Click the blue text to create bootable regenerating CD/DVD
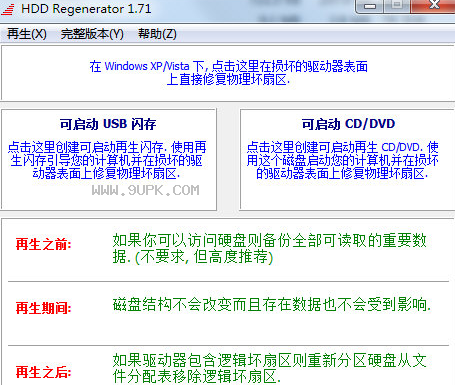The height and width of the screenshot is (385, 455). pyautogui.click(x=342, y=160)
